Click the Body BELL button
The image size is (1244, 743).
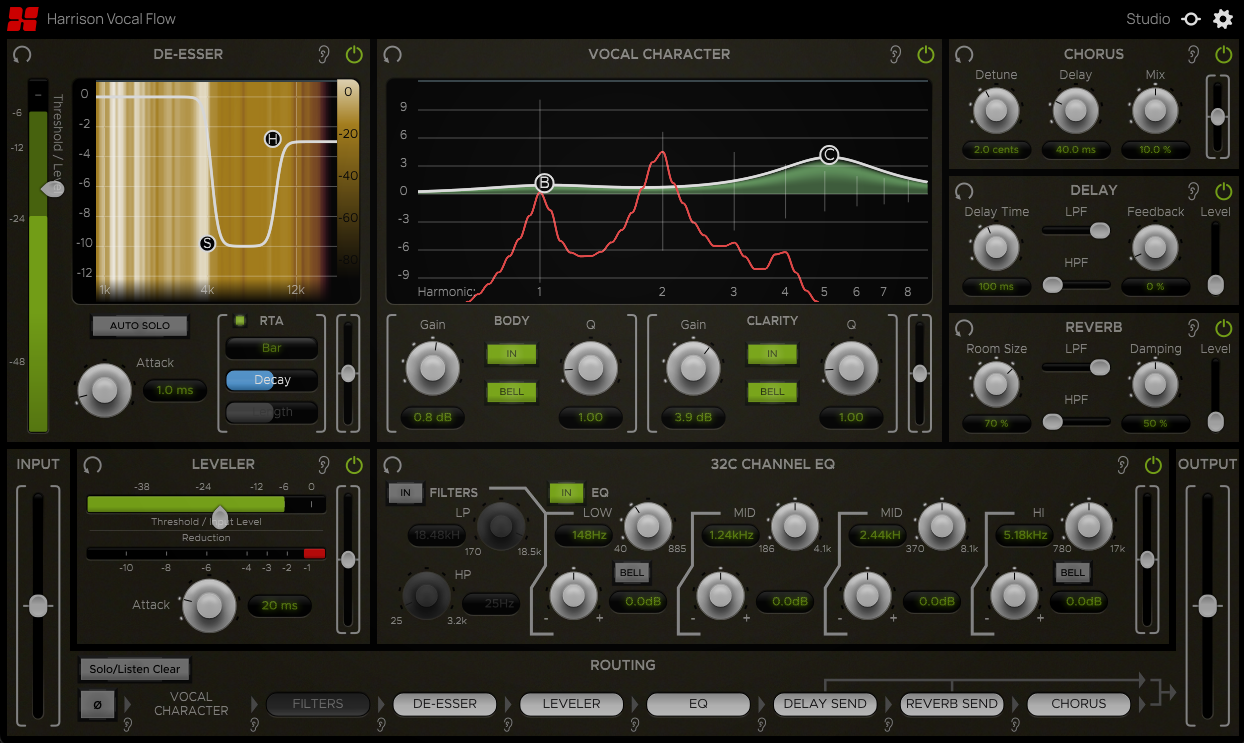(x=511, y=391)
